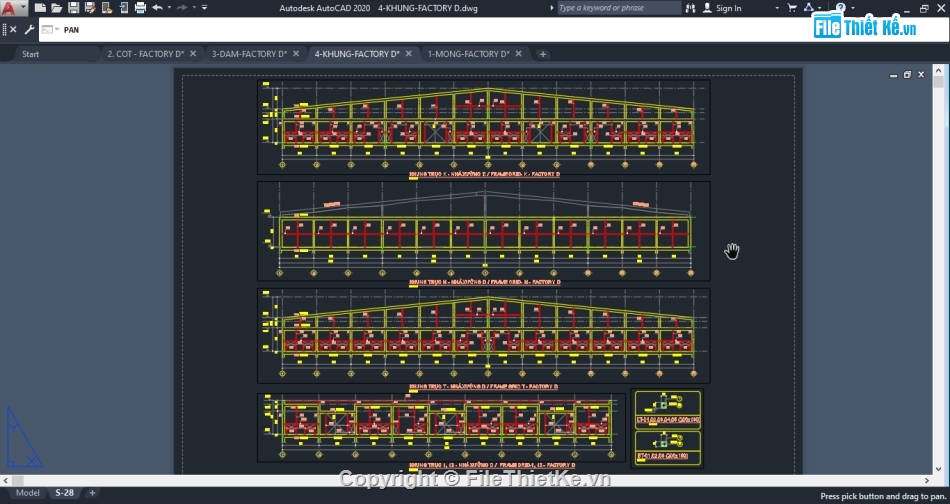
Task: Click the vertical scrollbar thumb
Action: [x=938, y=81]
